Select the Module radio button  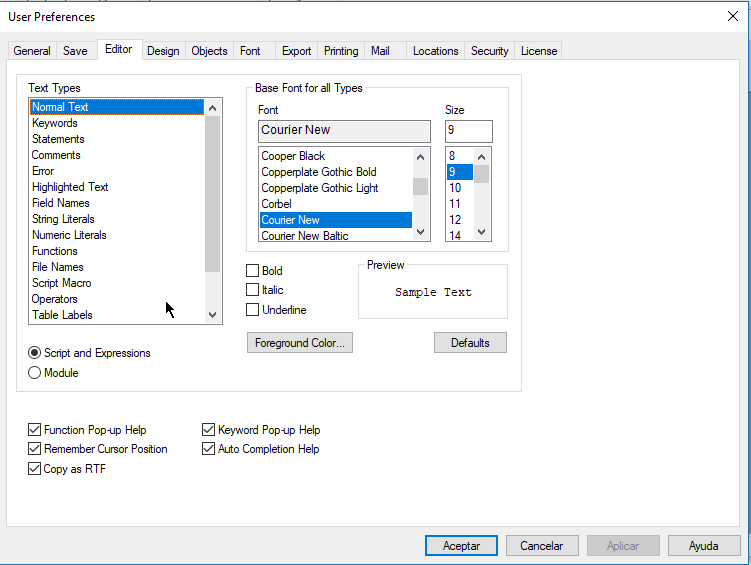coord(35,373)
